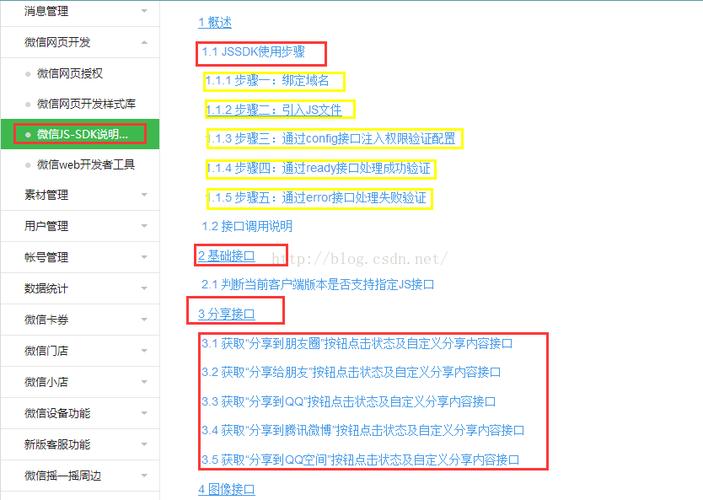
Task: Open 3.2 分享给朋友 link
Action: [x=351, y=372]
